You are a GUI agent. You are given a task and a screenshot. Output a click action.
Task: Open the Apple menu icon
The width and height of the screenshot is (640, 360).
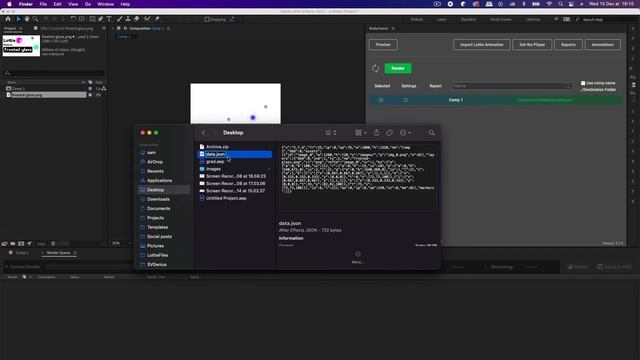pyautogui.click(x=9, y=4)
